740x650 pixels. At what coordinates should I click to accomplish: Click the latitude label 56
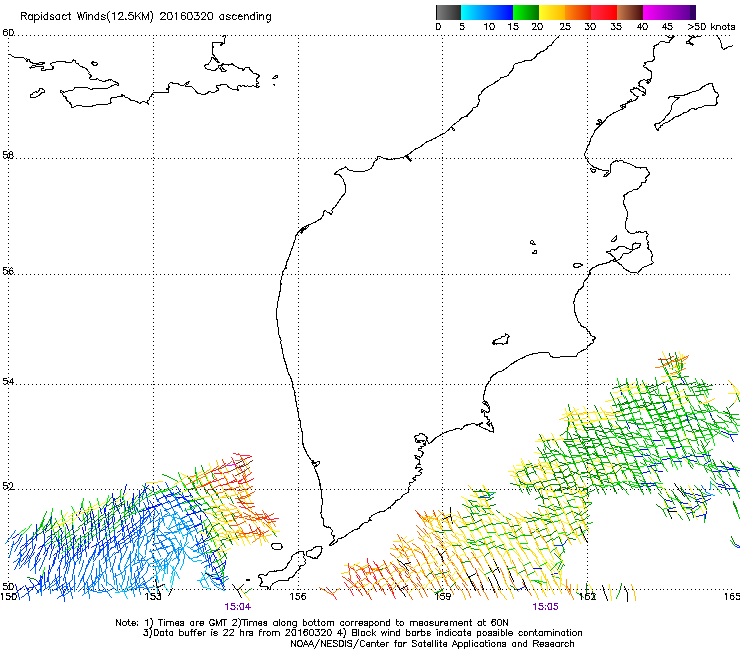pyautogui.click(x=8, y=271)
